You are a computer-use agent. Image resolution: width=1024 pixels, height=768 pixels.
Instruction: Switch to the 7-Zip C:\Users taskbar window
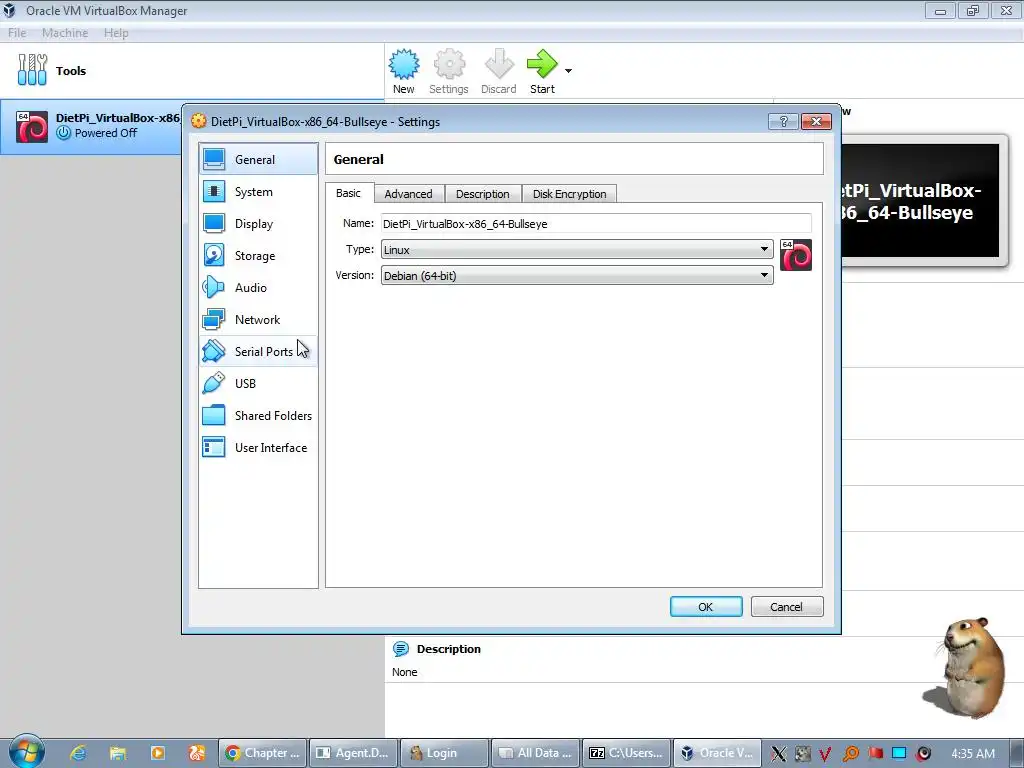point(626,753)
